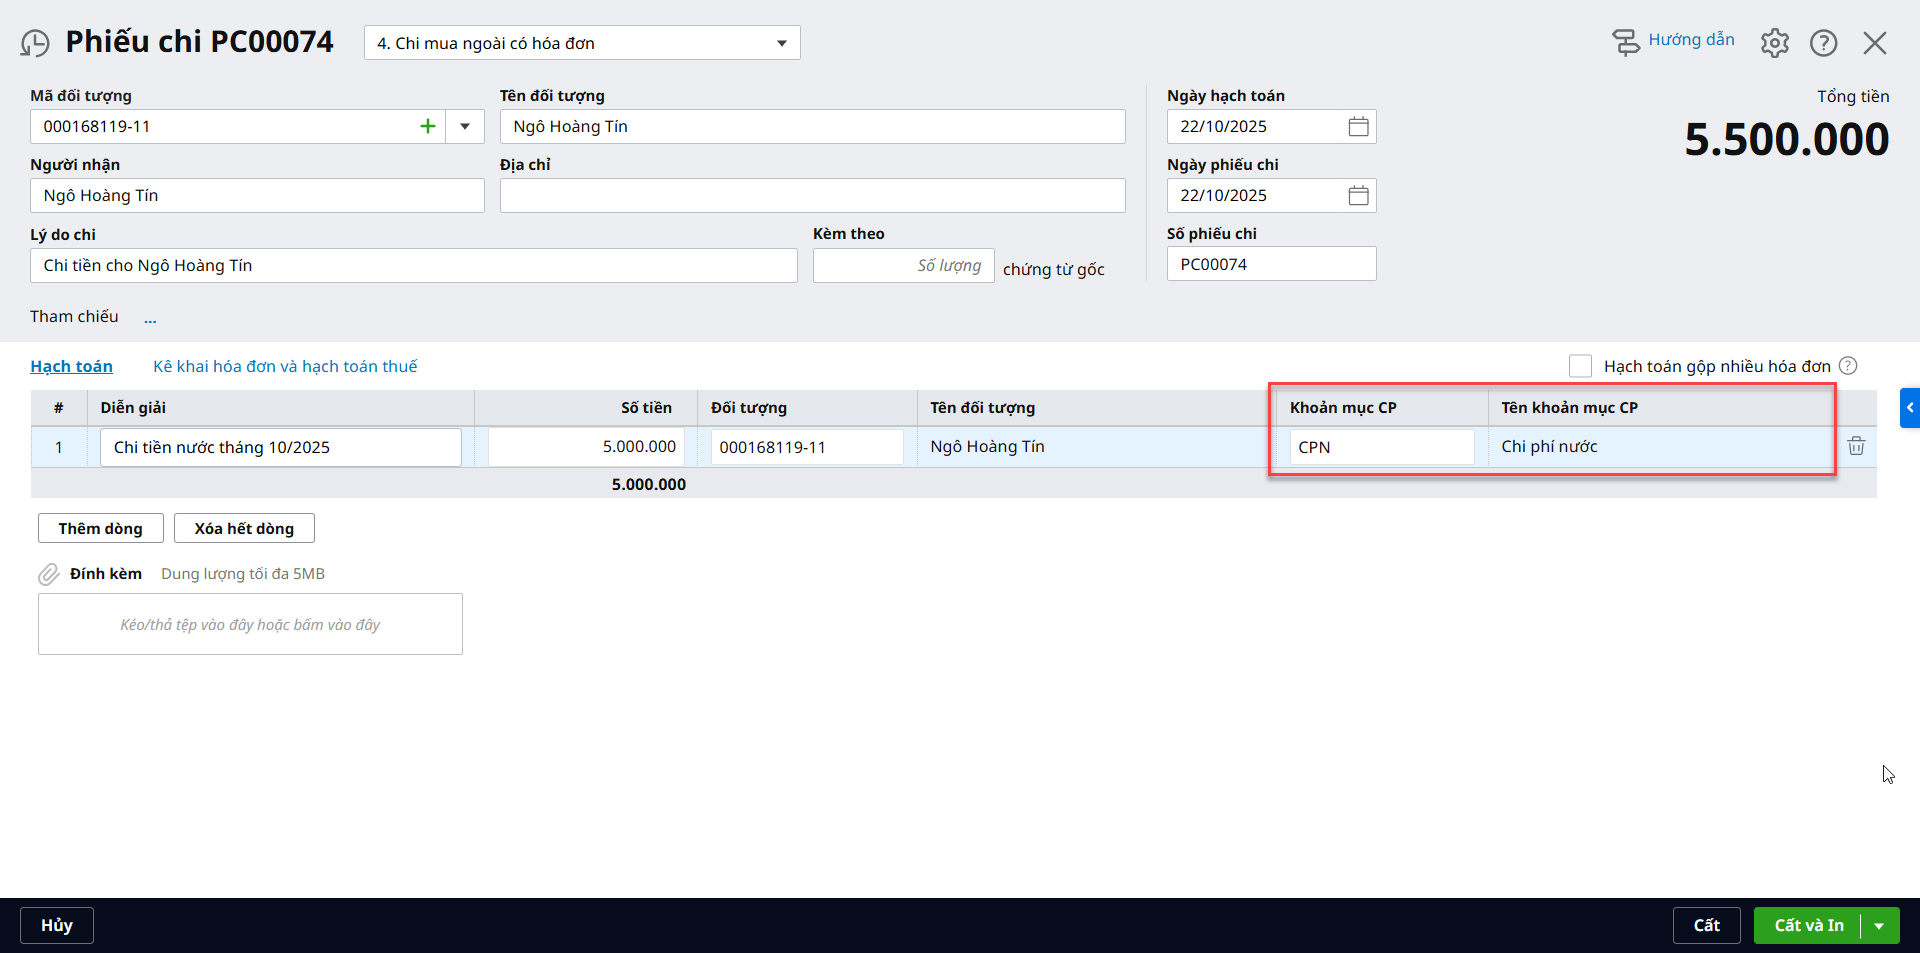Screen dimensions: 1920x953
Task: Open the Hướng dẫn guide link
Action: (x=1690, y=40)
